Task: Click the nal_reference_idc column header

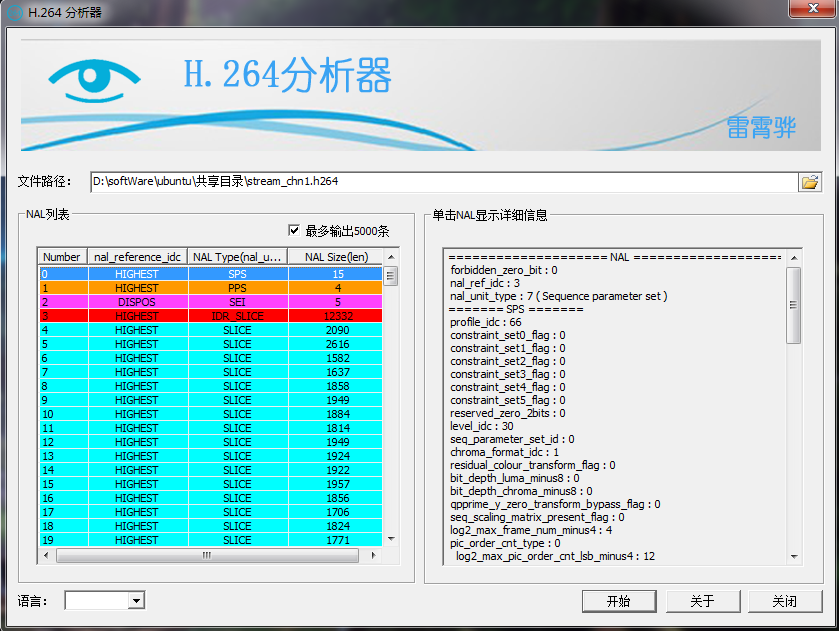Action: pos(135,256)
